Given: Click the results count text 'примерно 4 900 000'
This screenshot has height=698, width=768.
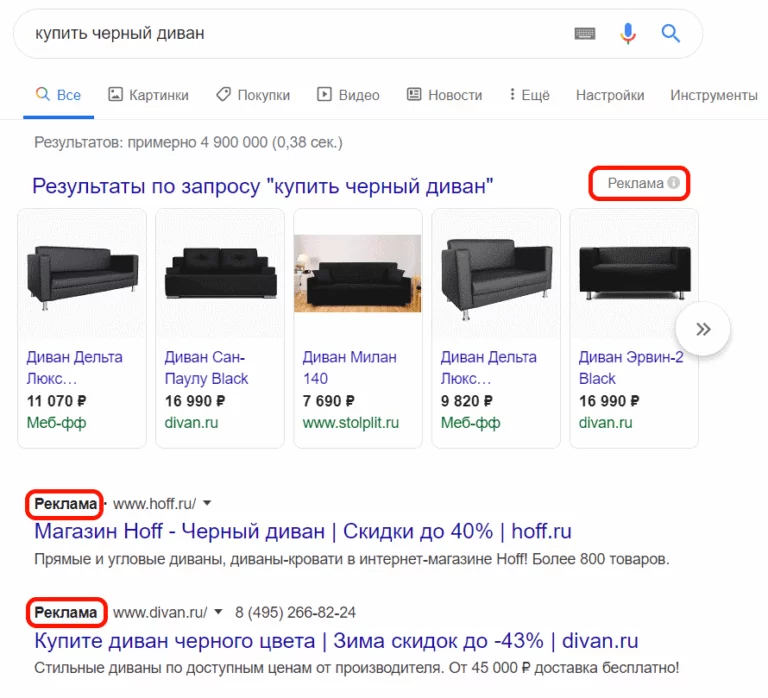Looking at the screenshot, I should click(x=197, y=143).
